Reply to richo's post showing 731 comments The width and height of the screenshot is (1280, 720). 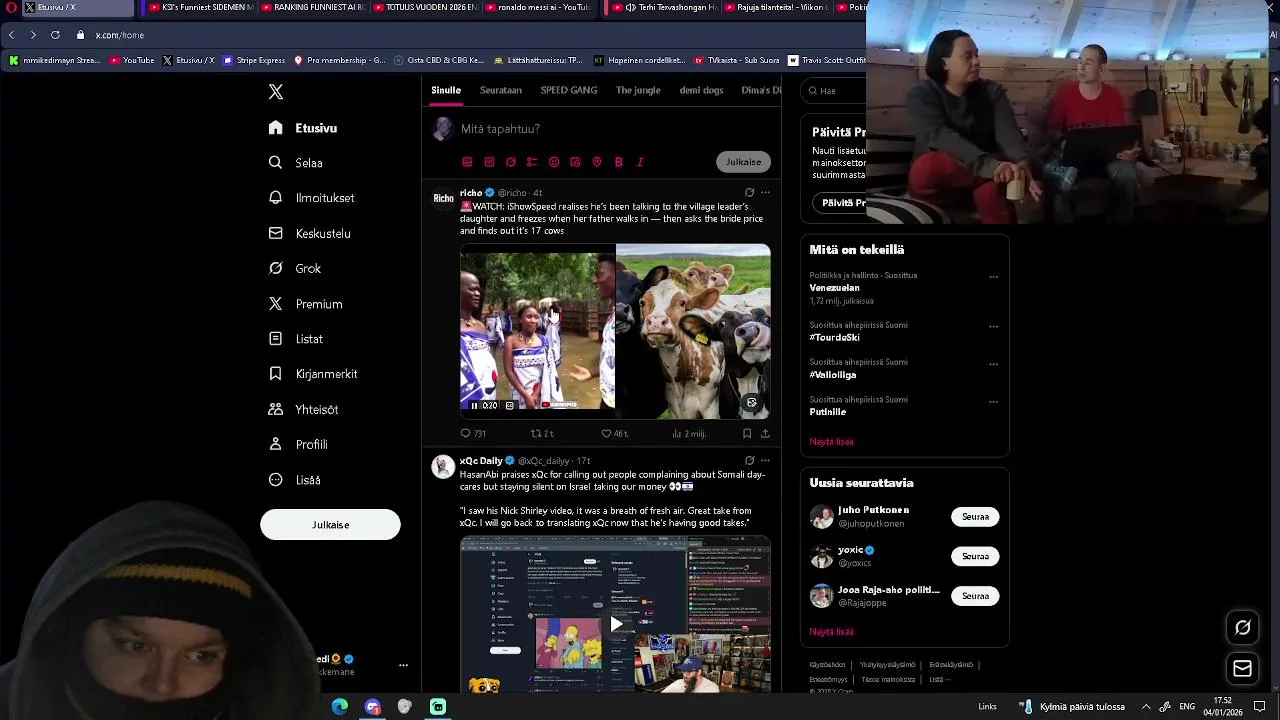[473, 434]
